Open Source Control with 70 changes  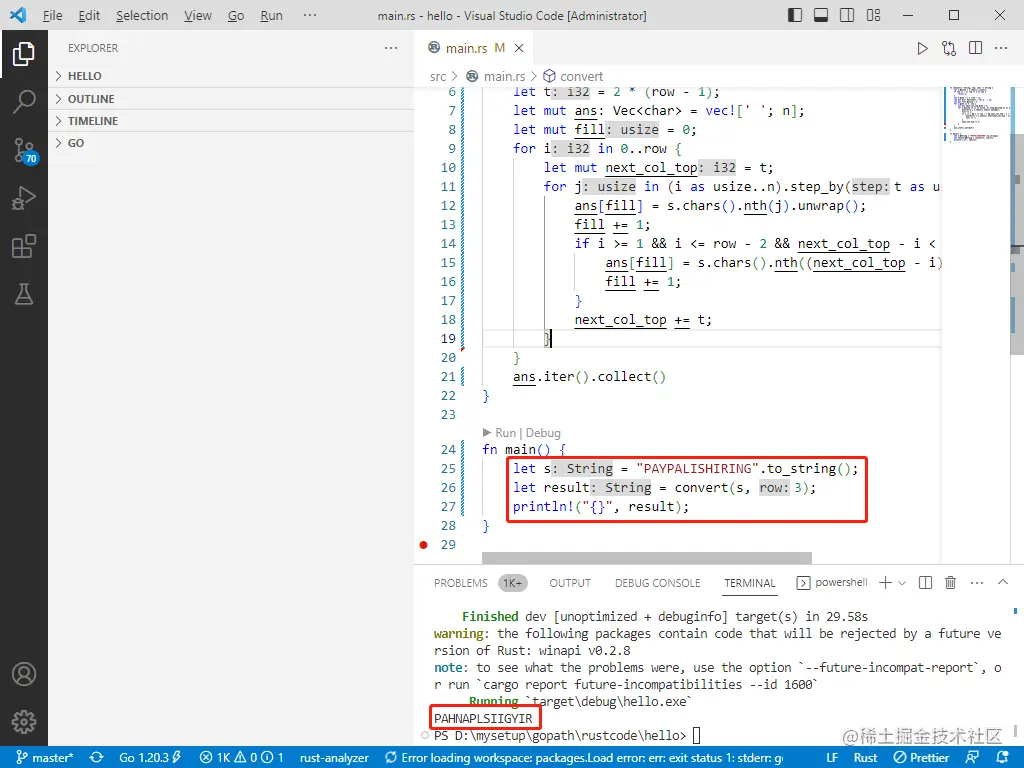coord(24,150)
